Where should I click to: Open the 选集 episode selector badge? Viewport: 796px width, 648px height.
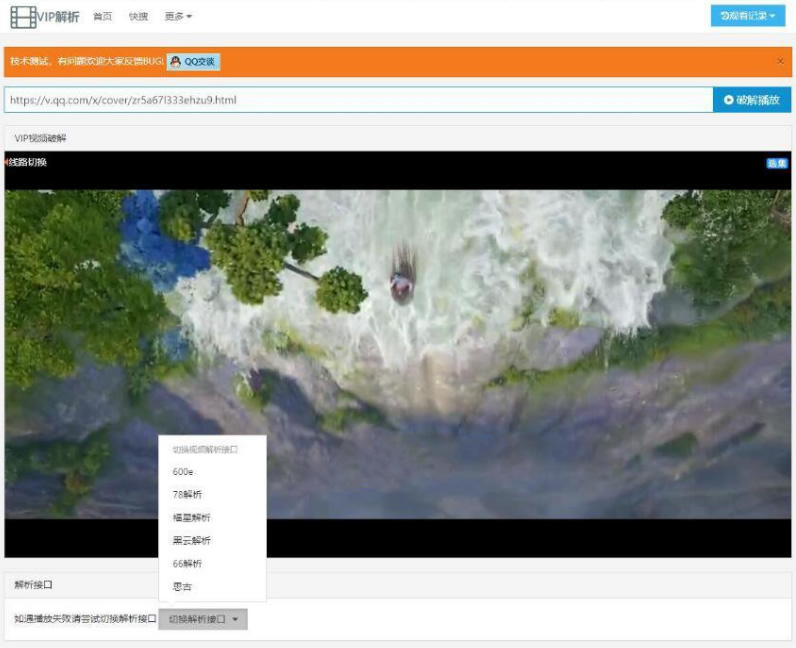tap(776, 163)
